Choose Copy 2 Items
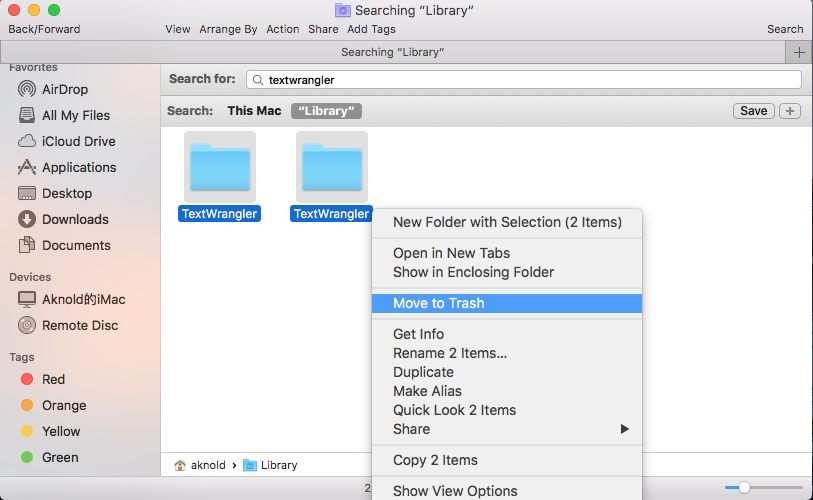 click(x=507, y=460)
